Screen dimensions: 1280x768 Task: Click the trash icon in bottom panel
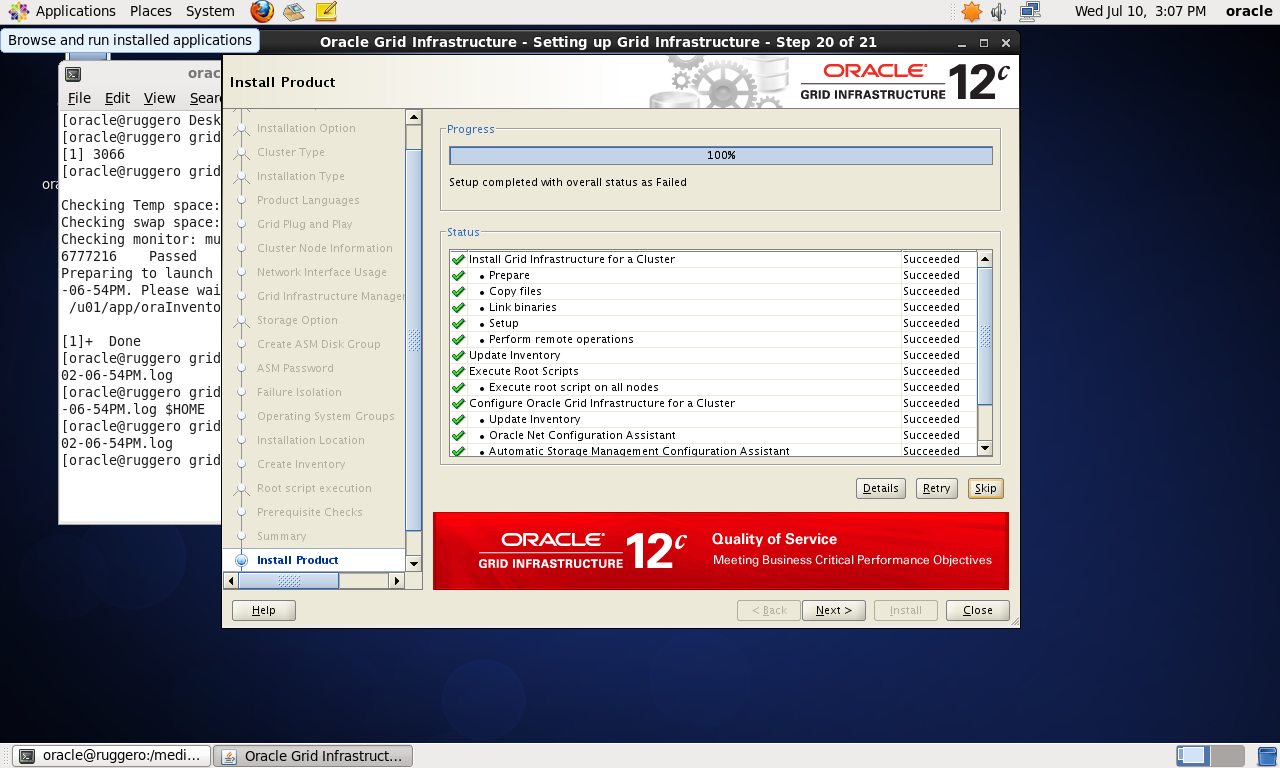click(x=1266, y=756)
